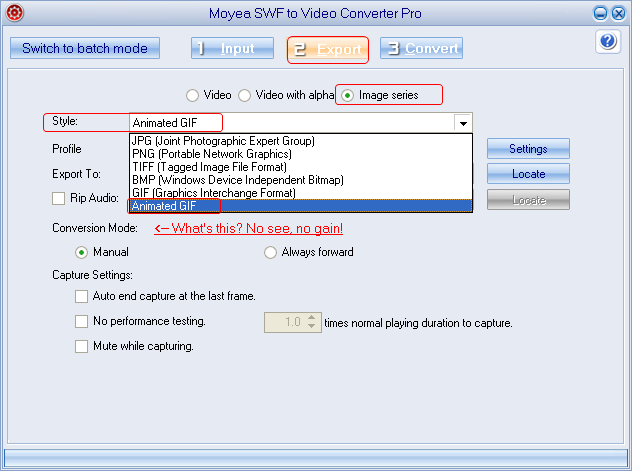The image size is (632, 471).
Task: Click the Style combo box field
Action: [x=301, y=122]
